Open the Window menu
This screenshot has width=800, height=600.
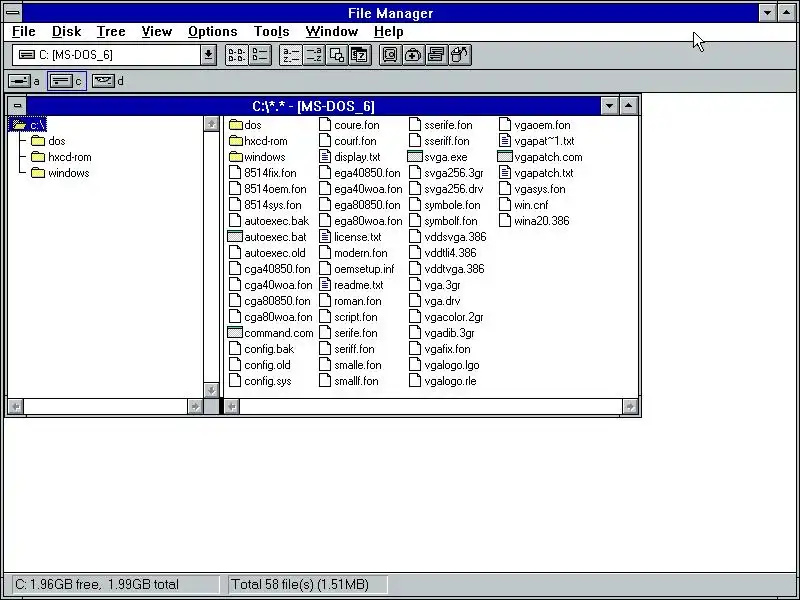coord(332,32)
